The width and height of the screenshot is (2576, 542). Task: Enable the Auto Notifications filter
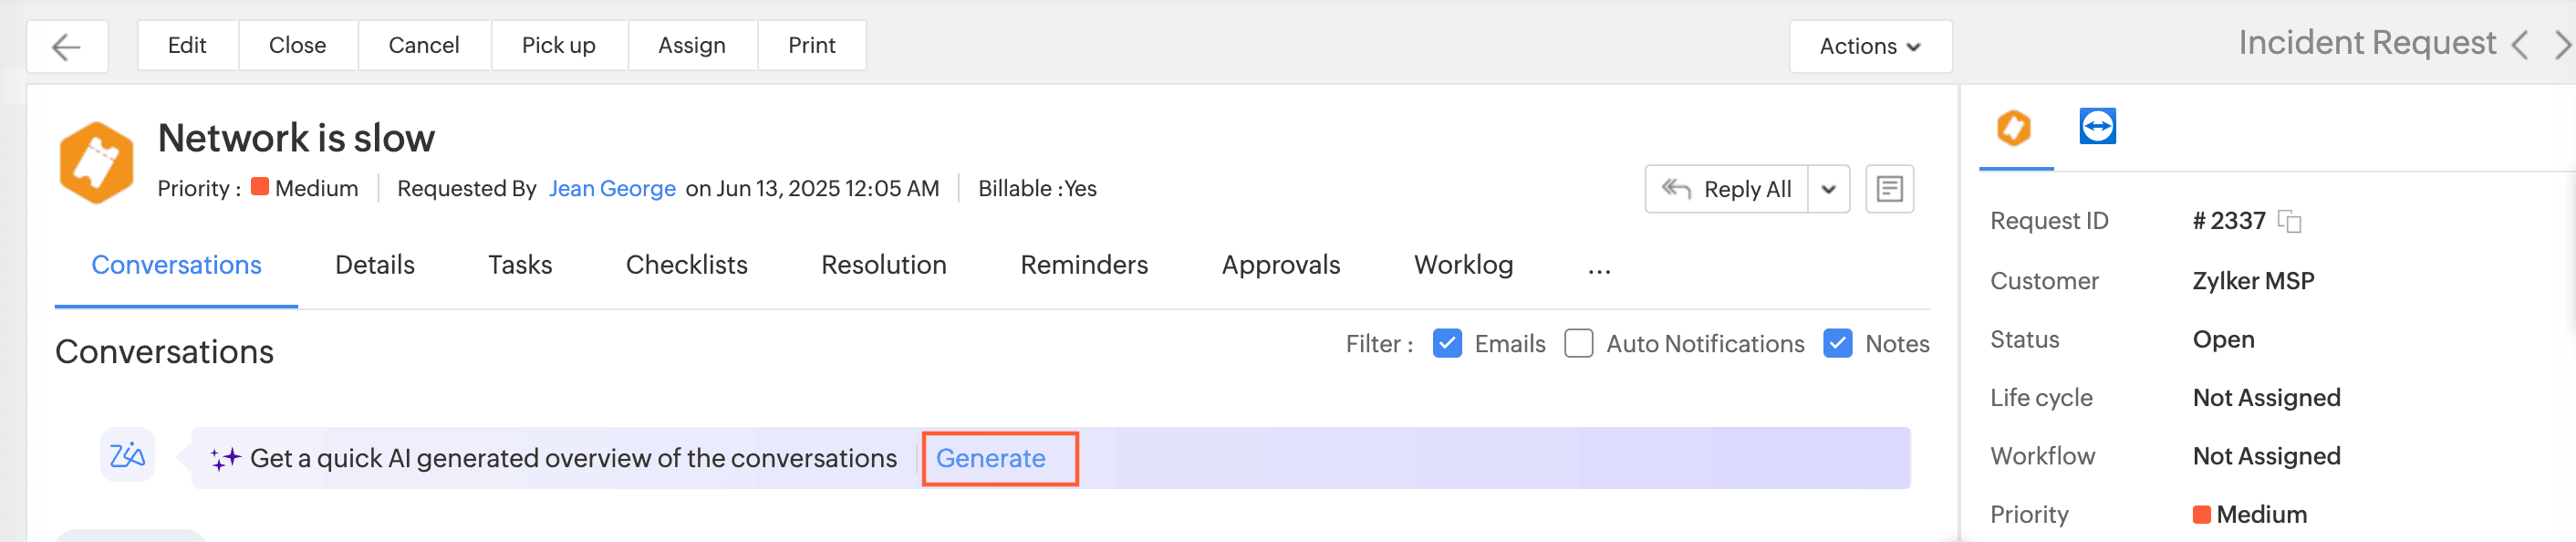pos(1579,344)
